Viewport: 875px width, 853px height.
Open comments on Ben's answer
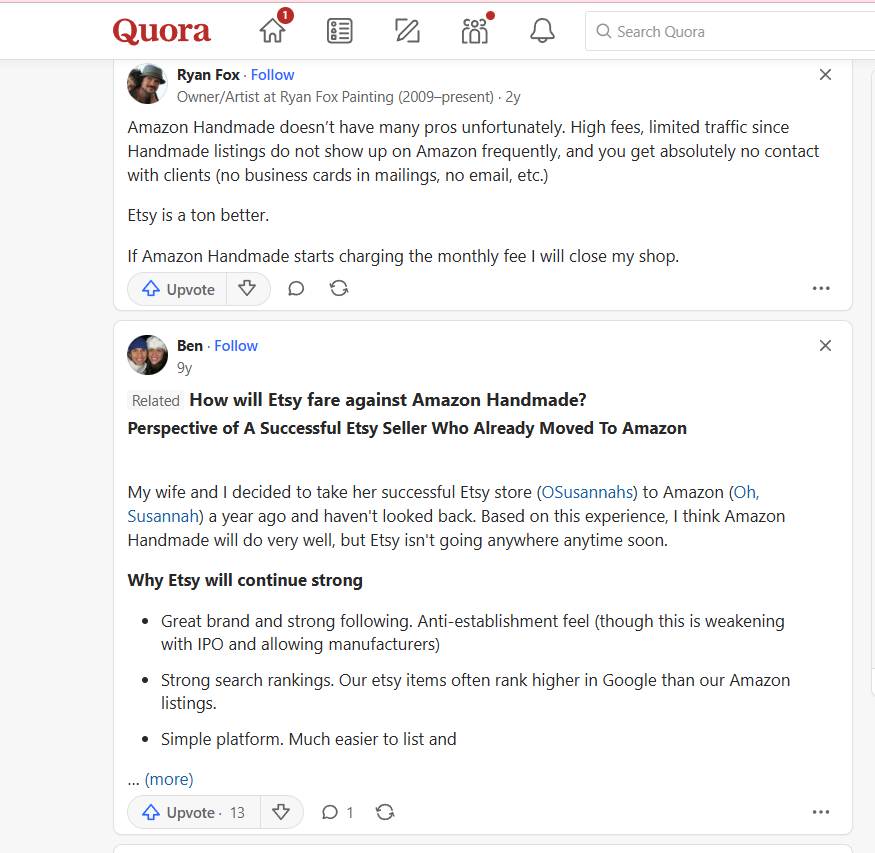pos(337,812)
